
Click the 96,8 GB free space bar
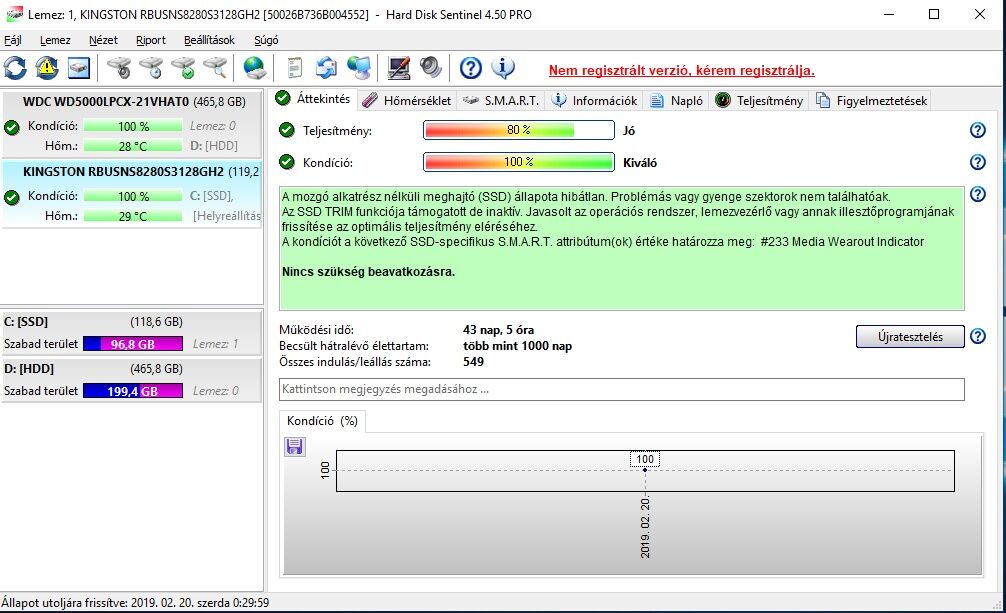(x=133, y=344)
